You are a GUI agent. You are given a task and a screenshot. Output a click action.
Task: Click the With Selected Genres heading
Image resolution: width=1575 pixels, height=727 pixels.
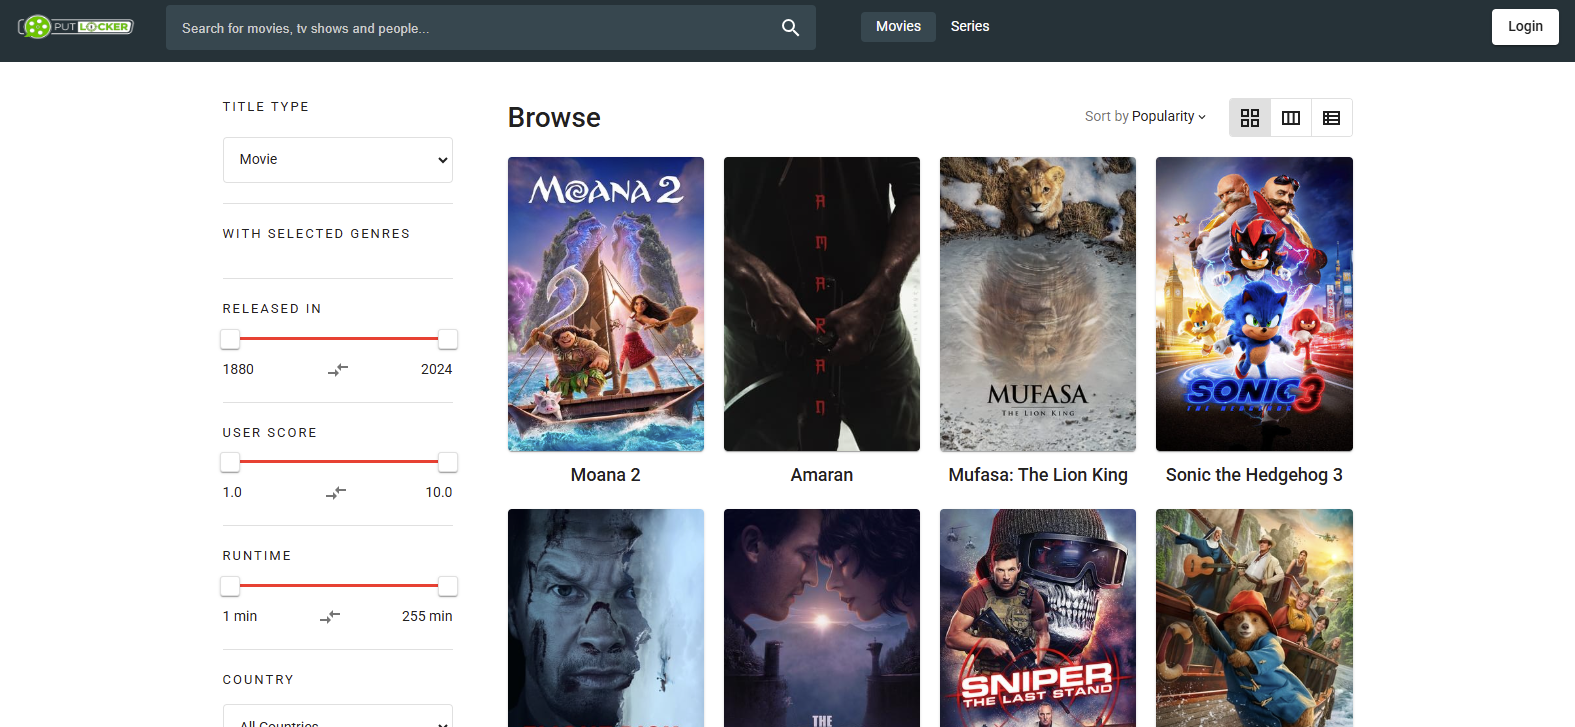316,234
